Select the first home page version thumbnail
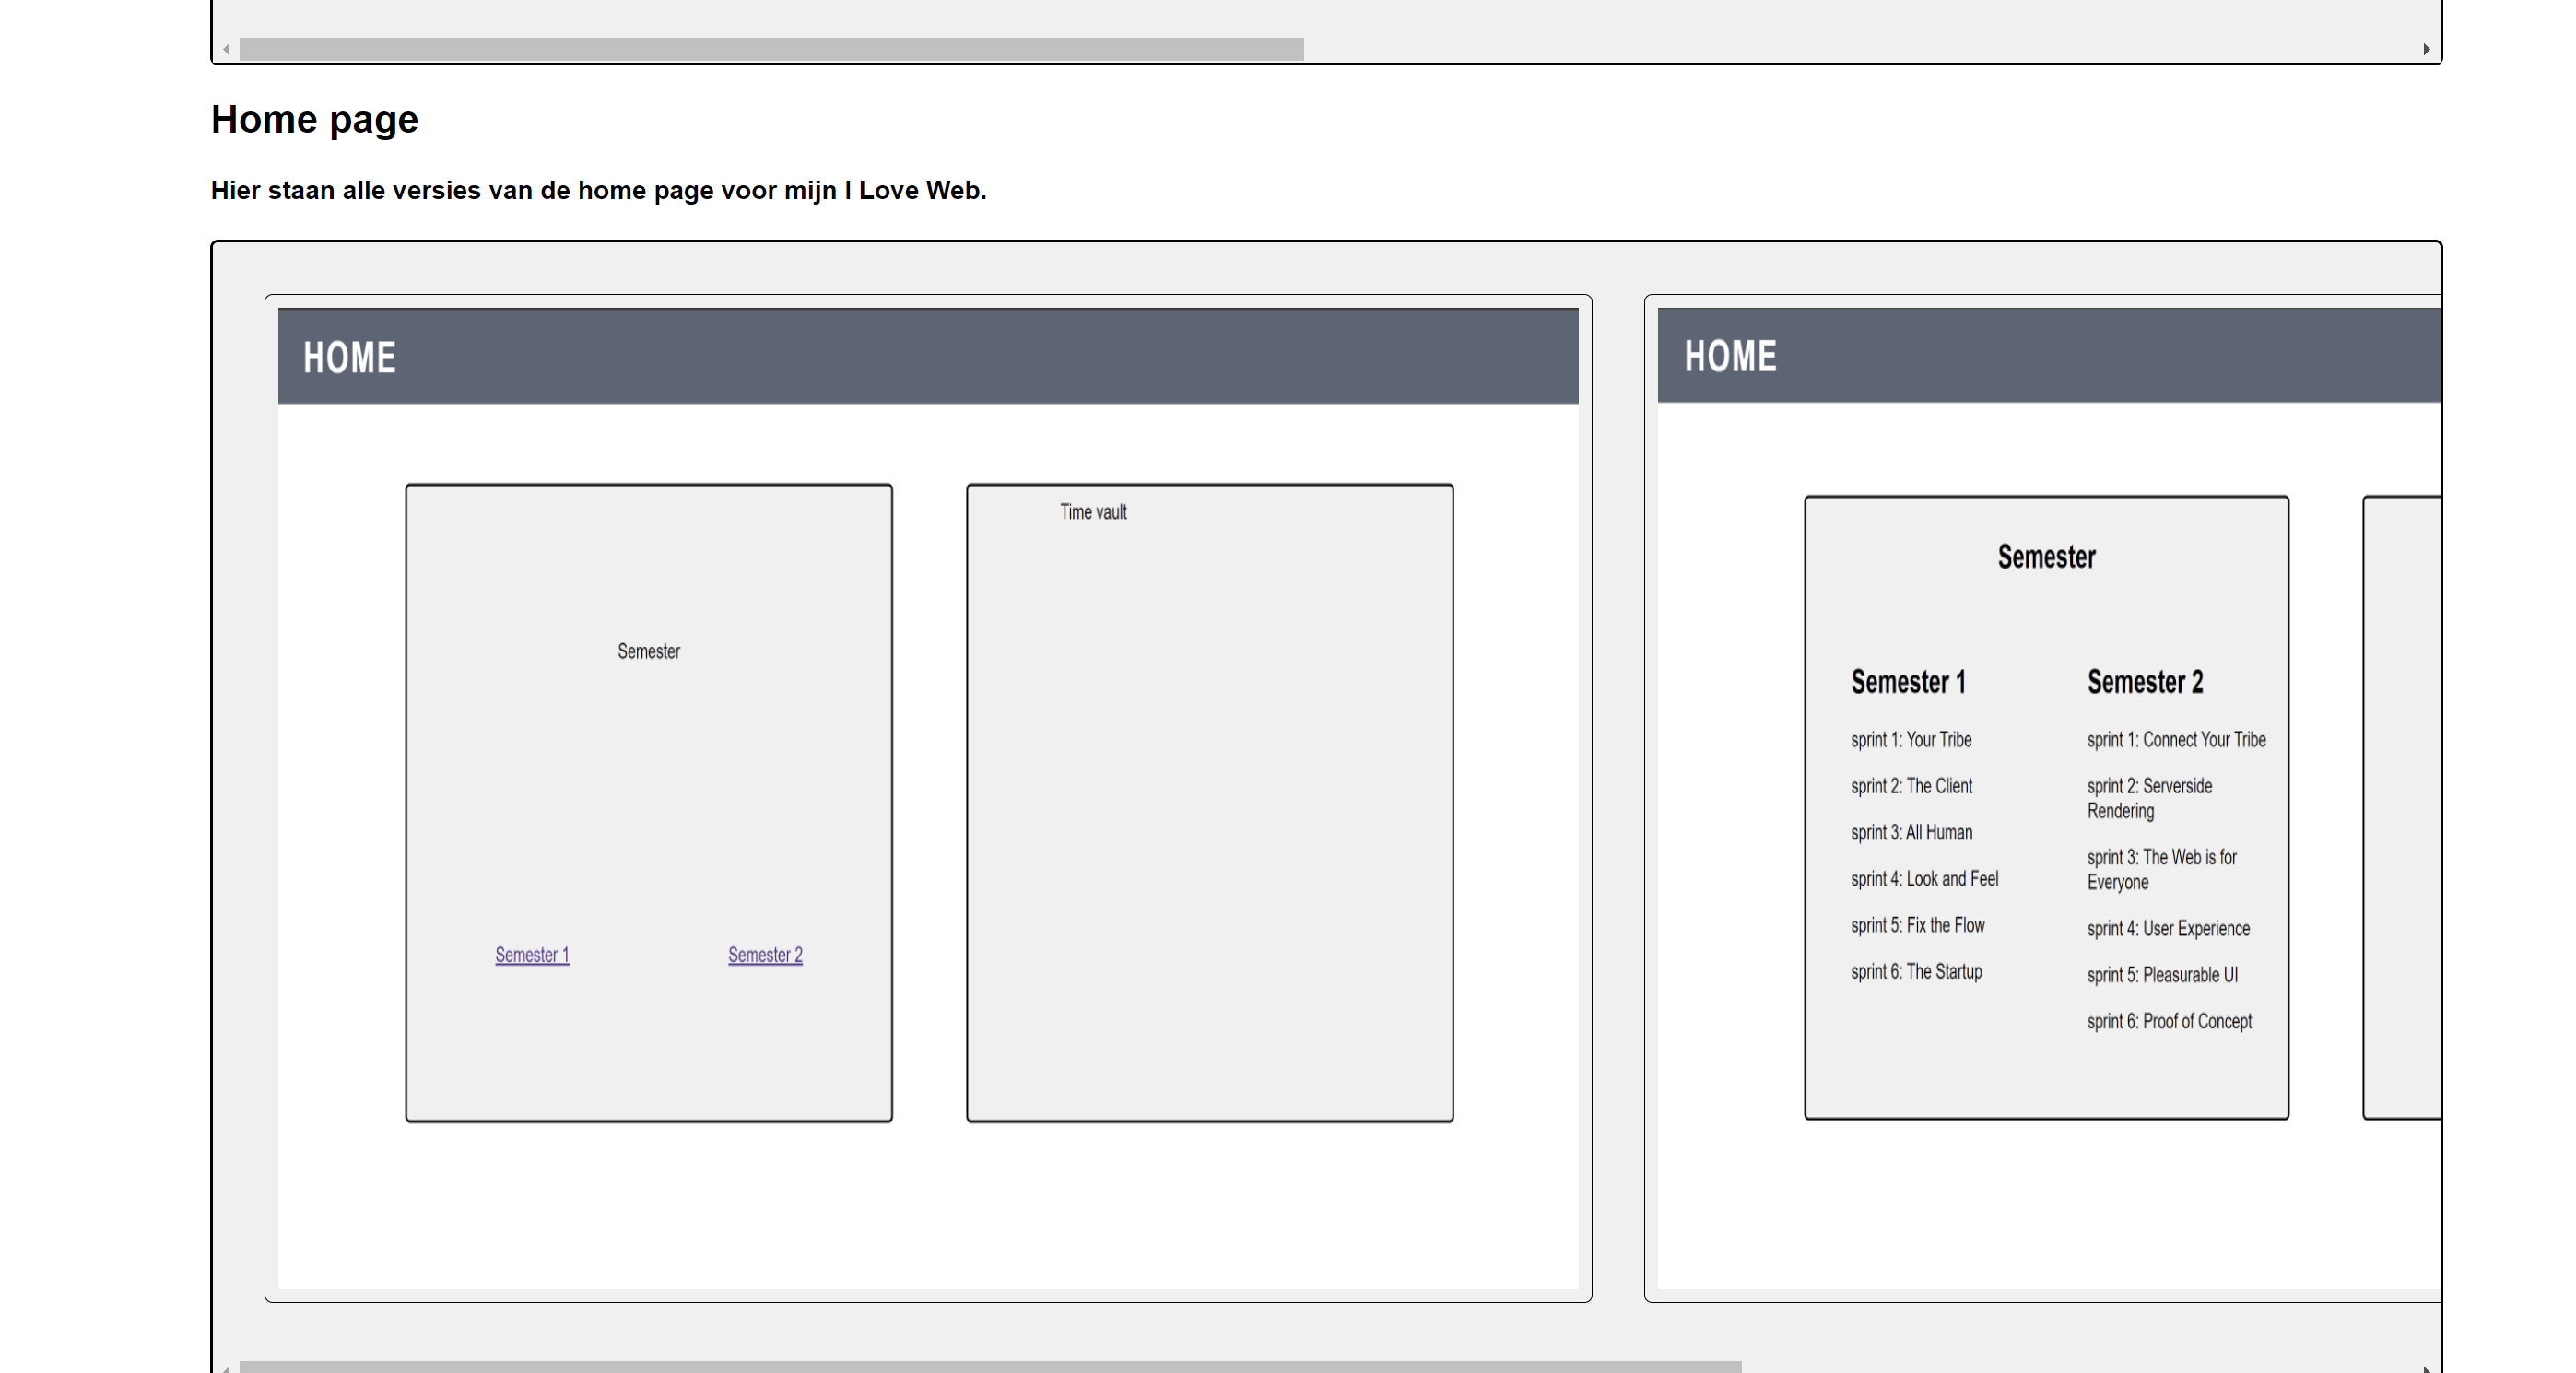The height and width of the screenshot is (1373, 2576). [928, 798]
